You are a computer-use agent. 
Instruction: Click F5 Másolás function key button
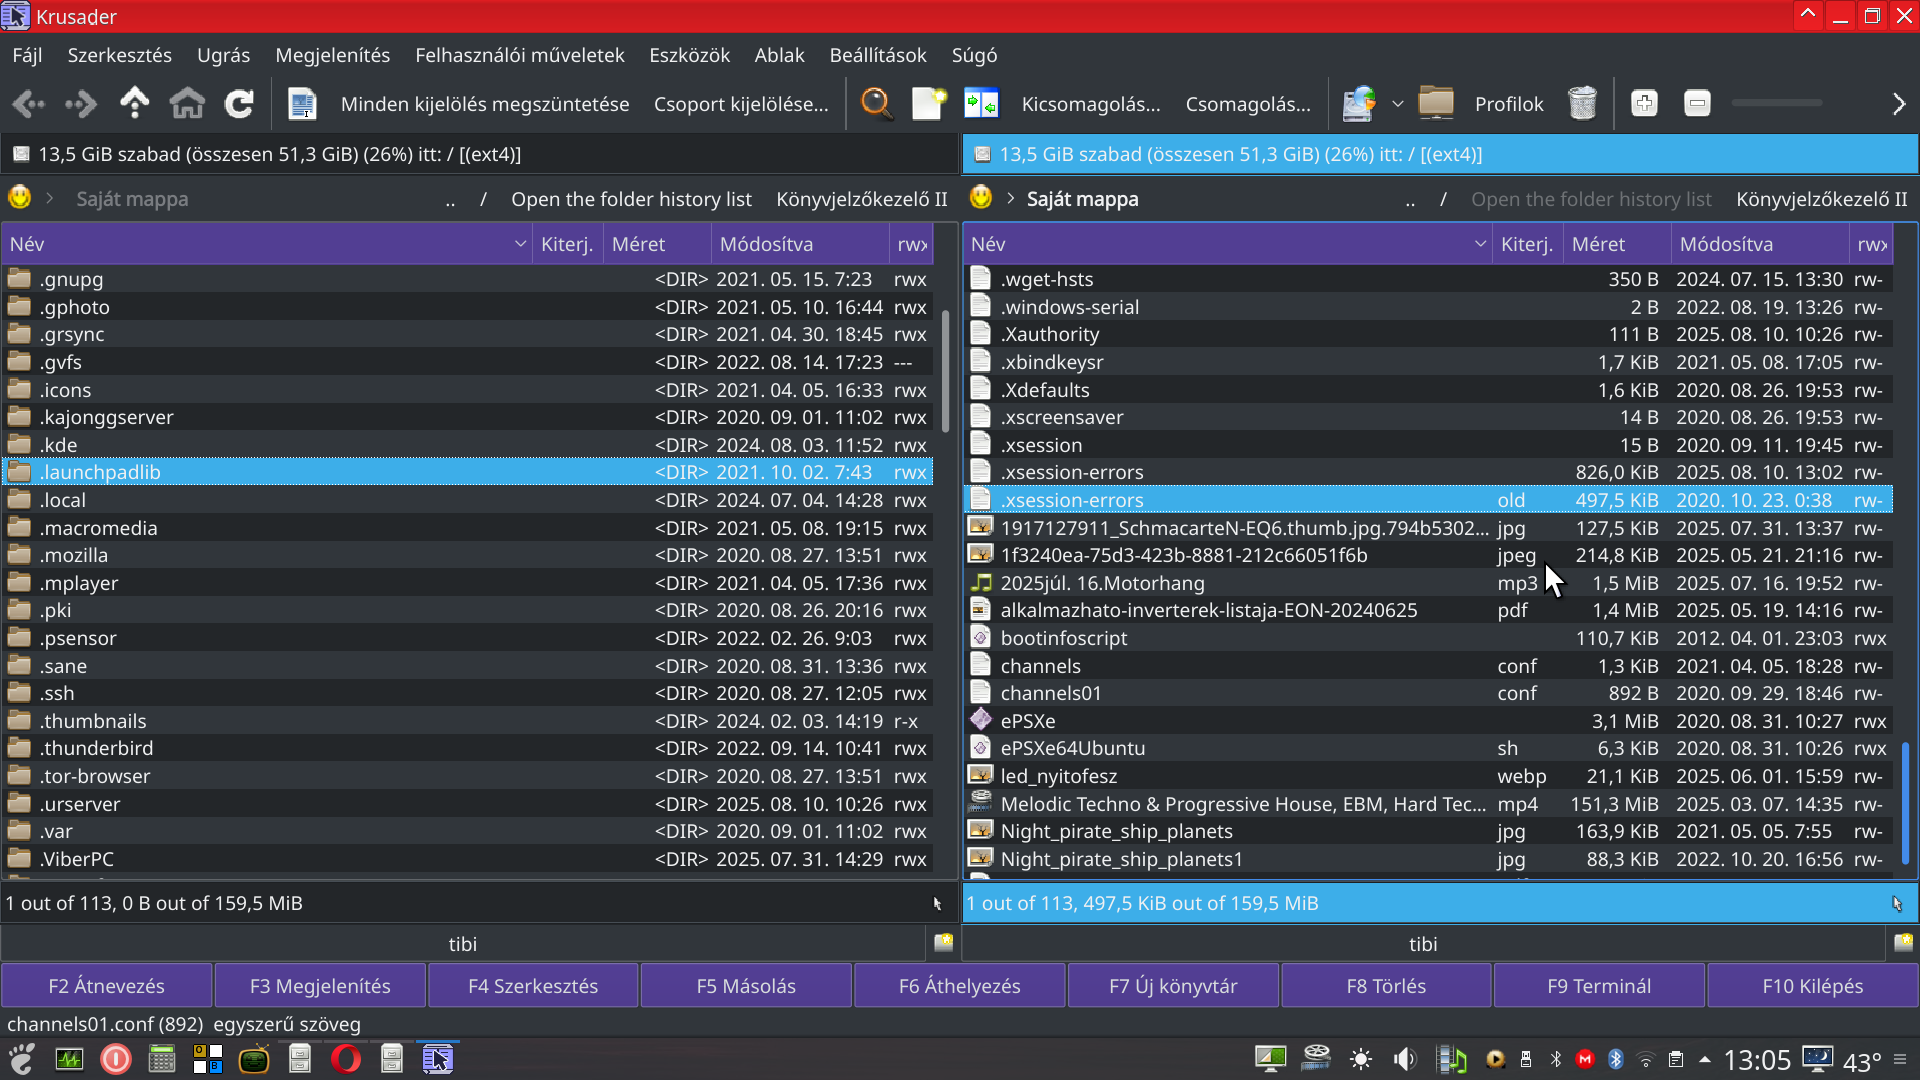coord(746,986)
